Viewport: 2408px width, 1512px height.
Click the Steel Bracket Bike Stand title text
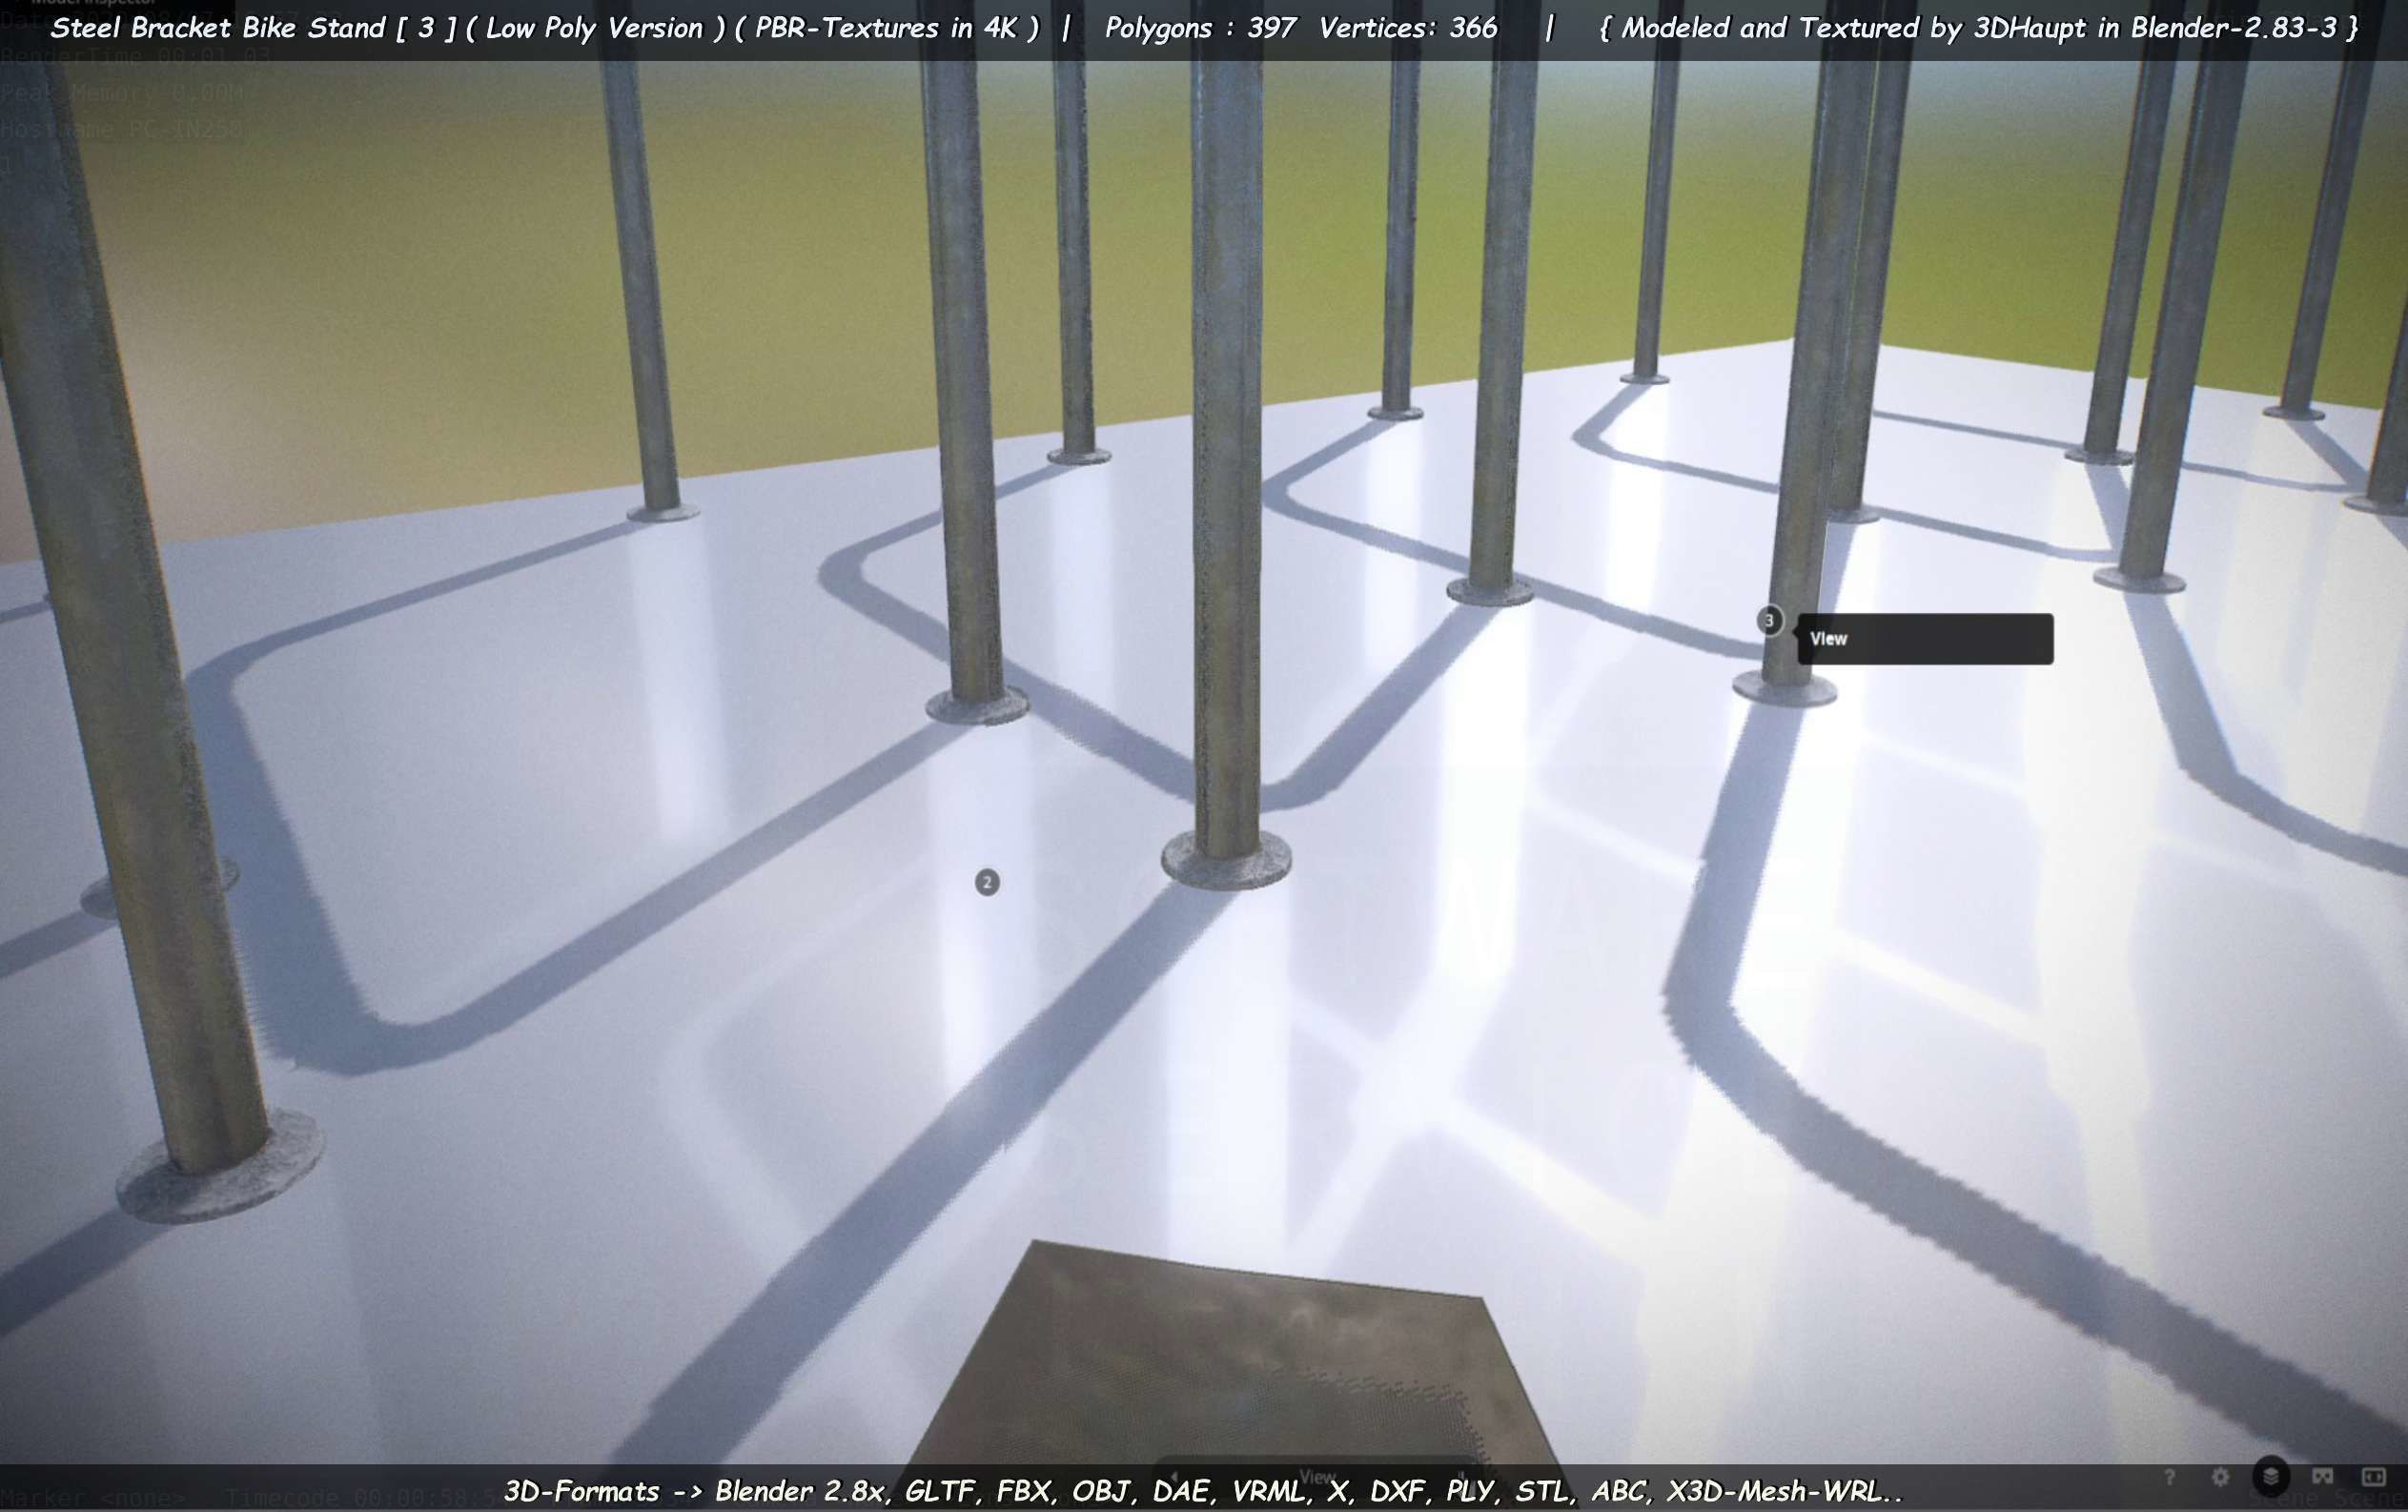[x=220, y=28]
